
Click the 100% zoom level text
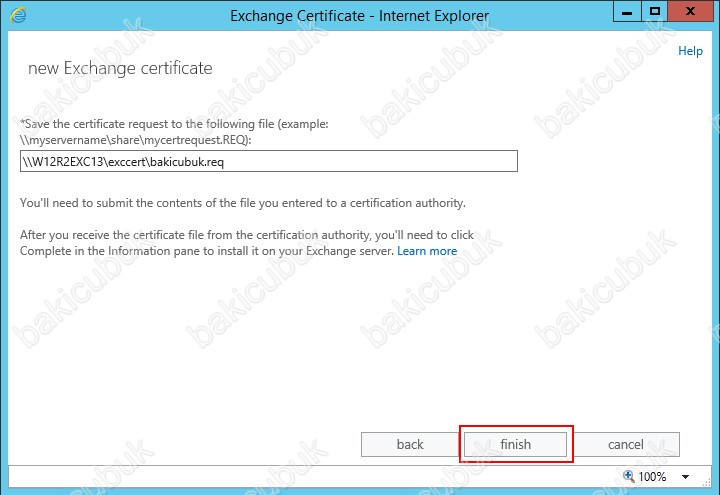pyautogui.click(x=652, y=477)
